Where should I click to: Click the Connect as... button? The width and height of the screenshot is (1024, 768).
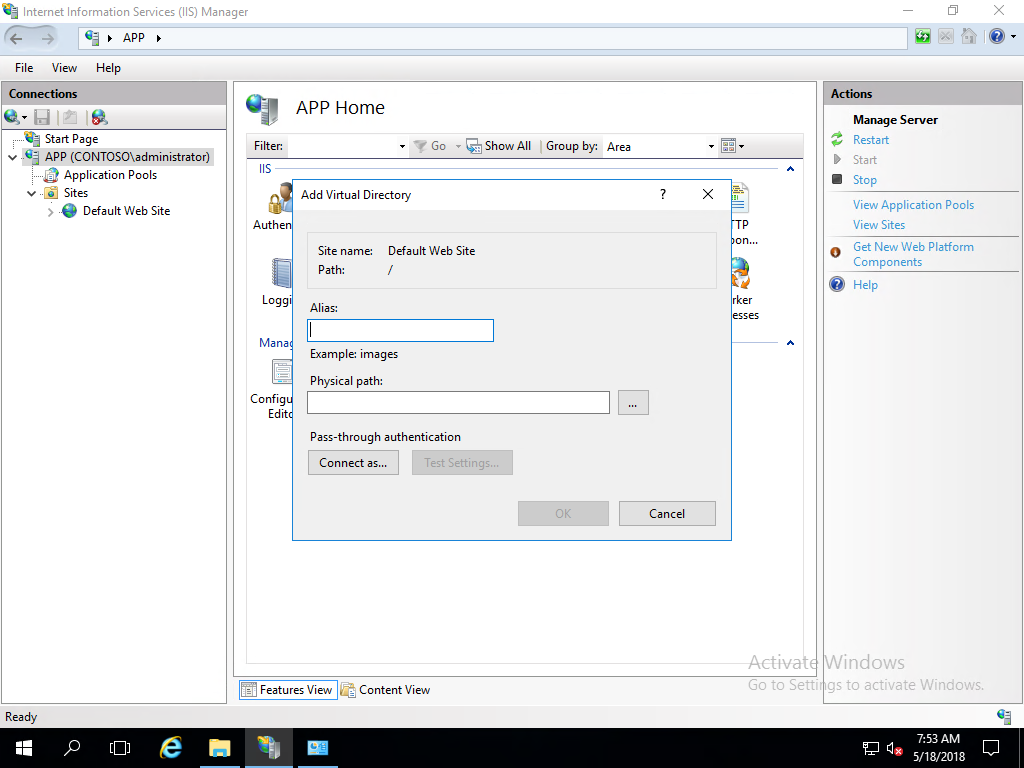(353, 463)
